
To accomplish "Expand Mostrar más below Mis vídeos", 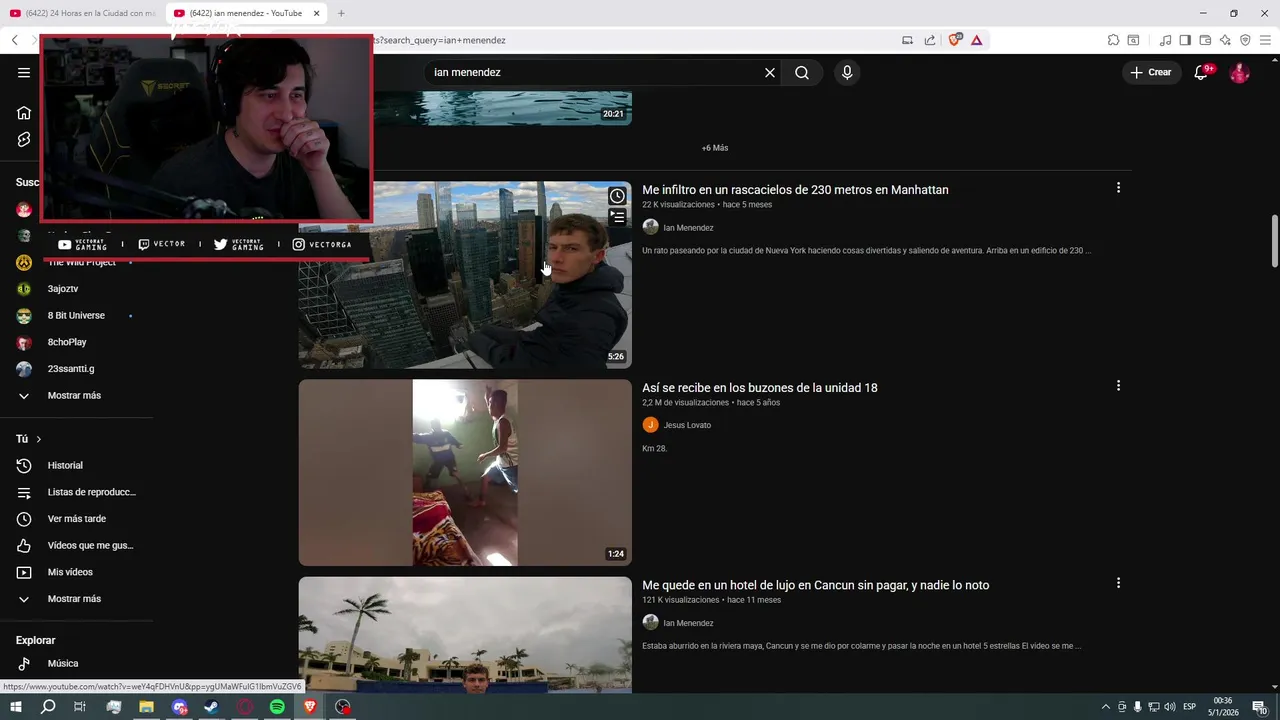I will tap(76, 599).
